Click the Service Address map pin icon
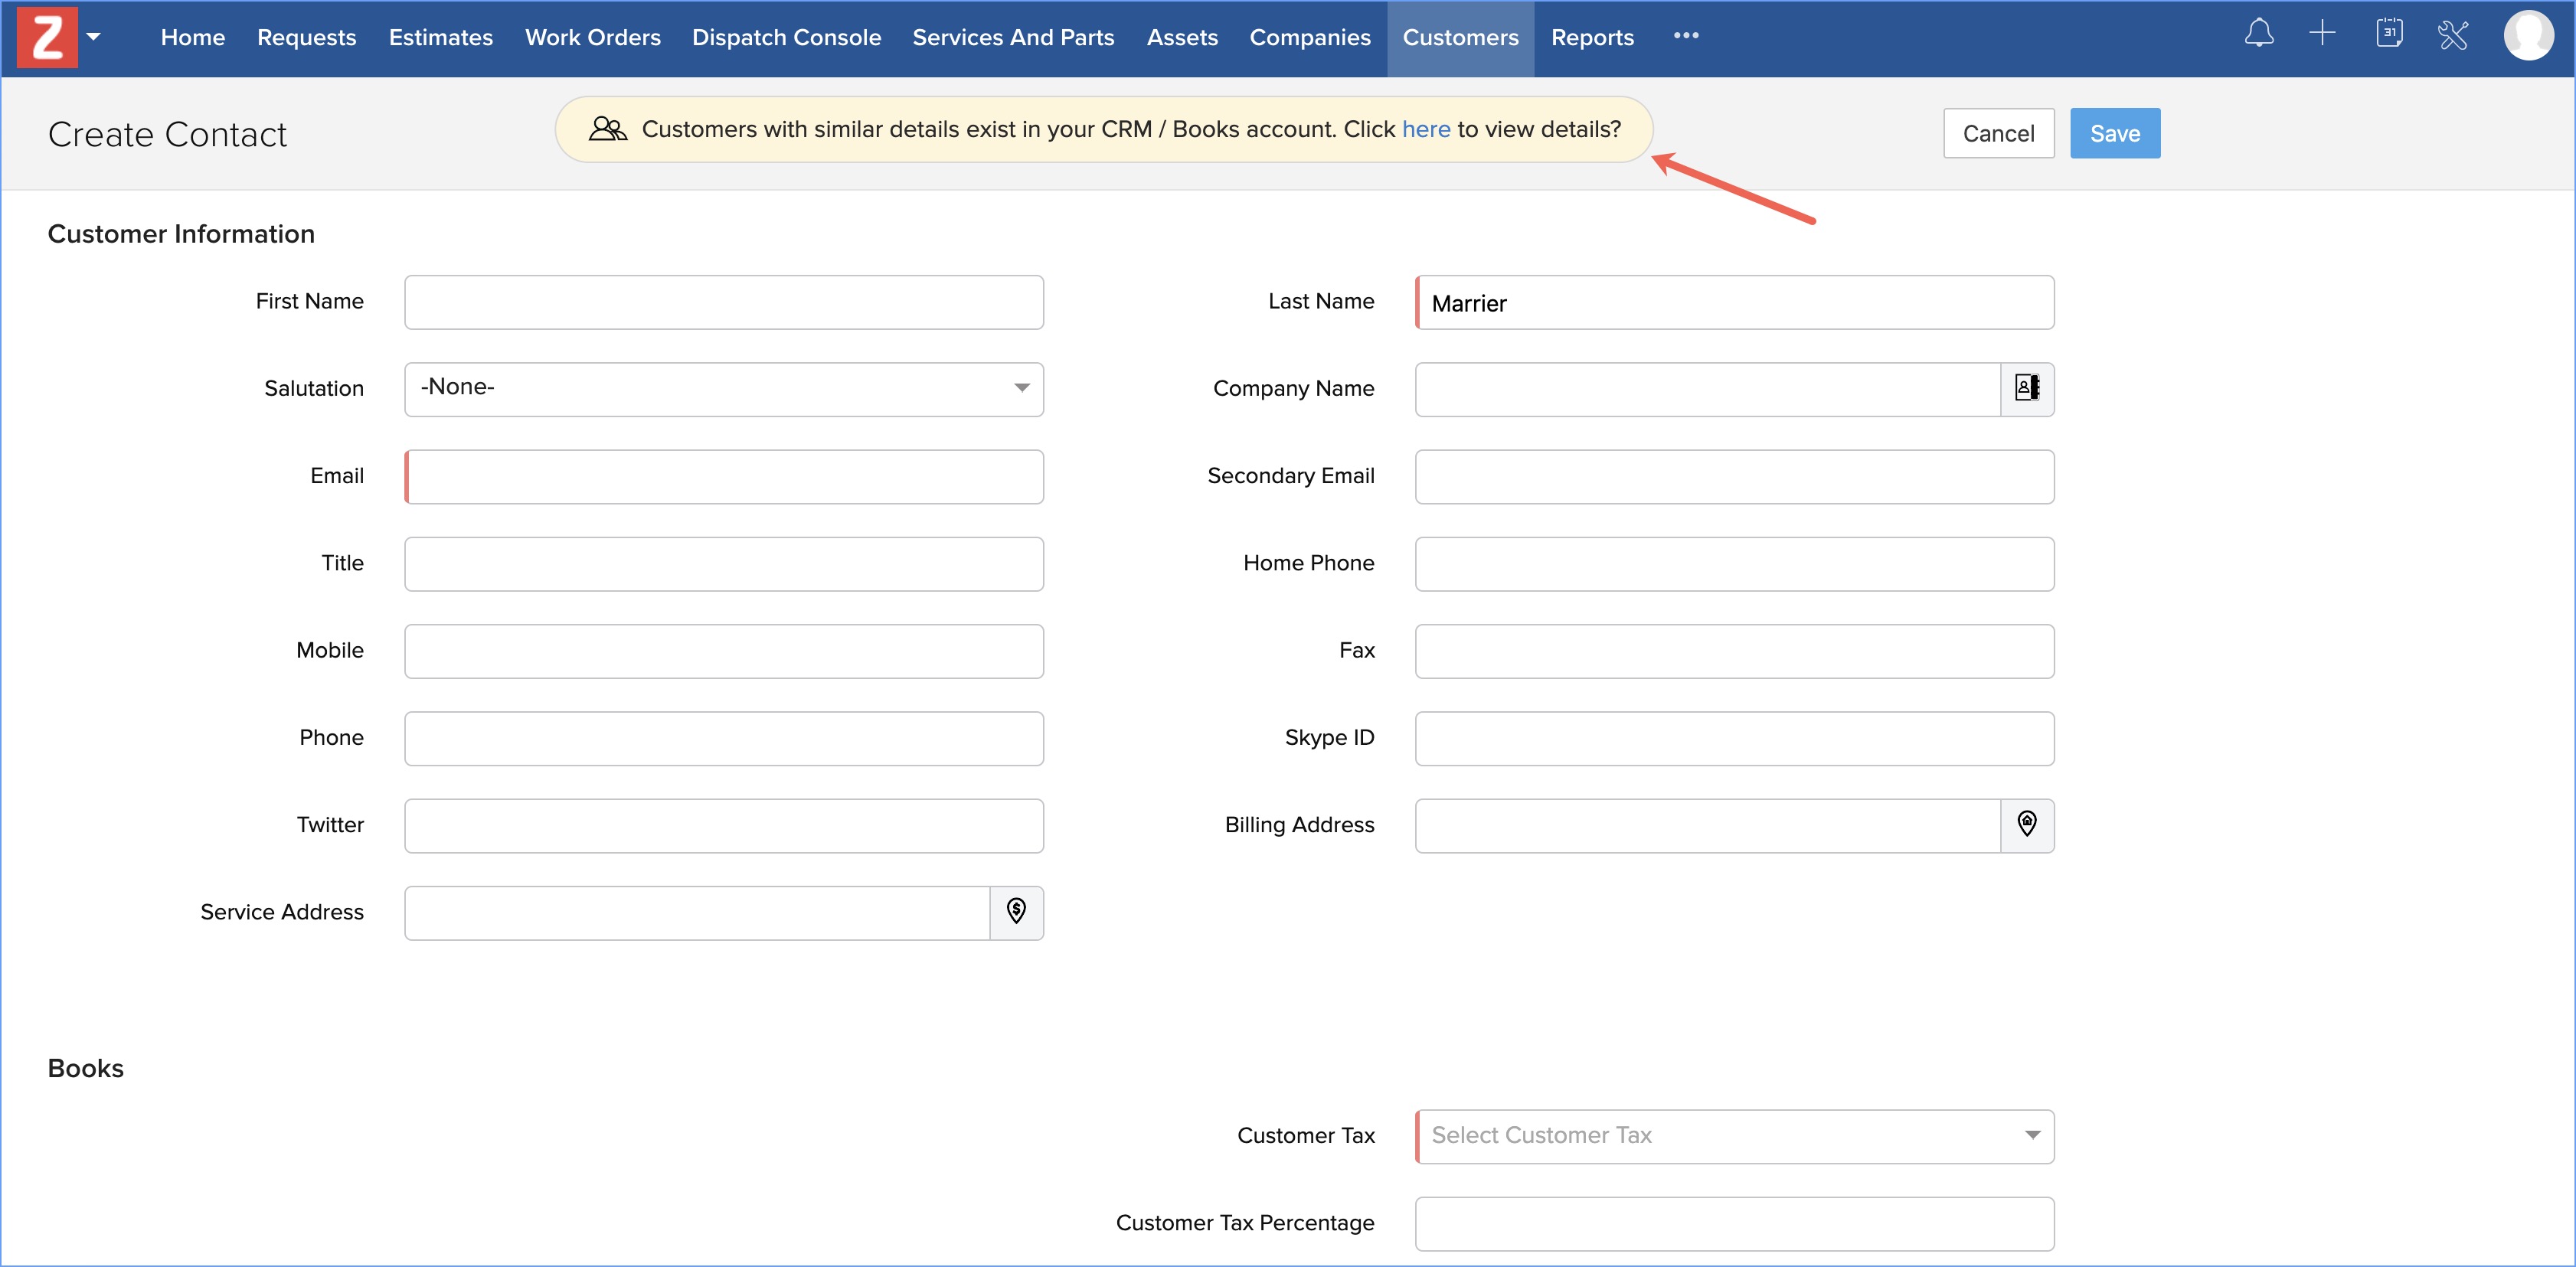2576x1267 pixels. pyautogui.click(x=1016, y=912)
